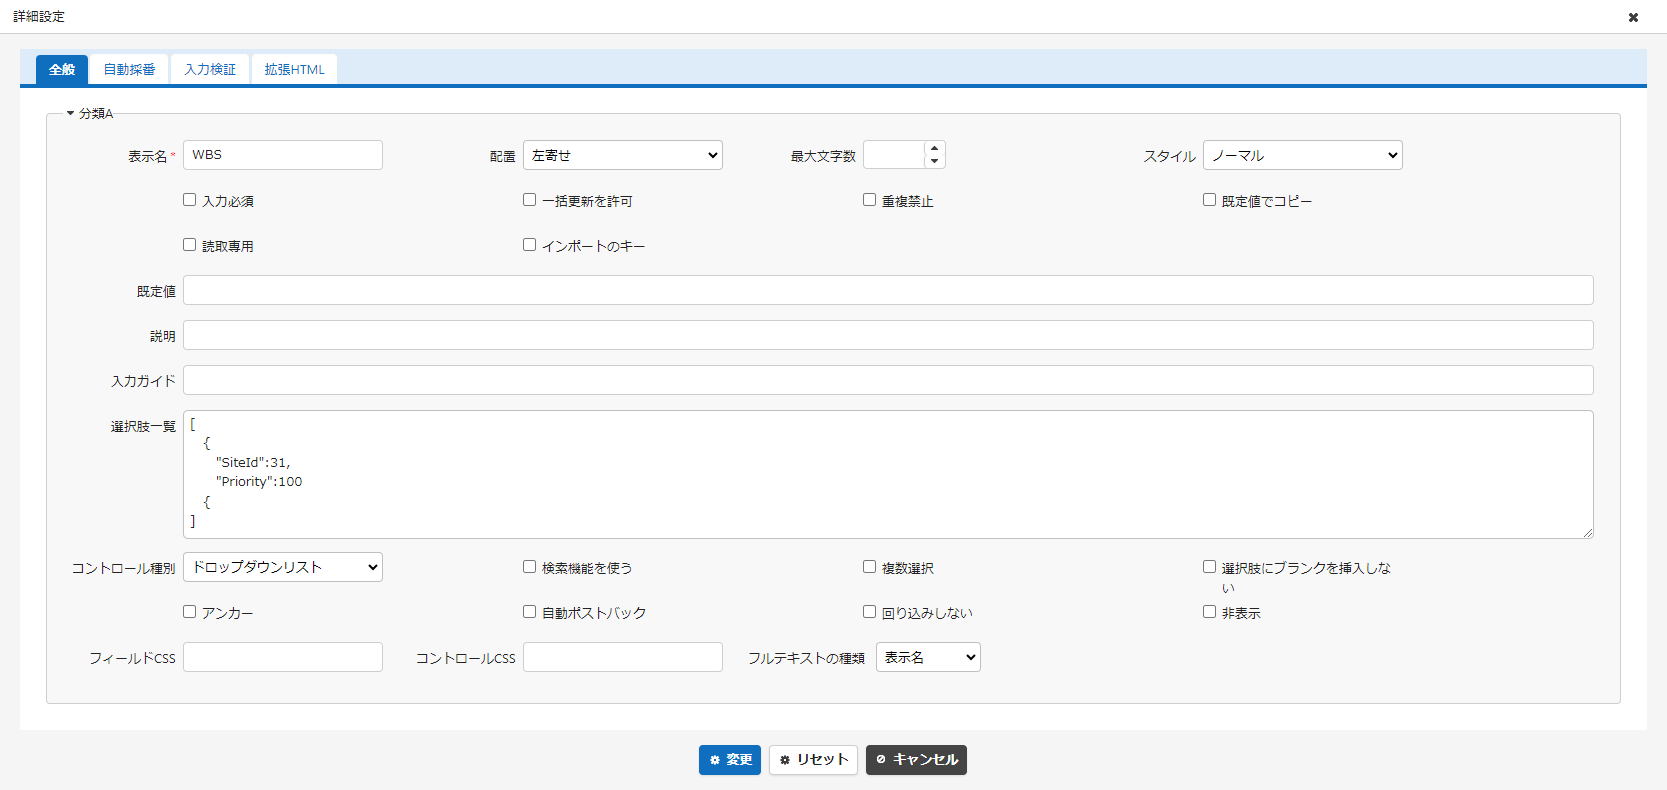Screen dimensions: 1667x790
Task: Check 一括更新を許可 option
Action: click(529, 200)
